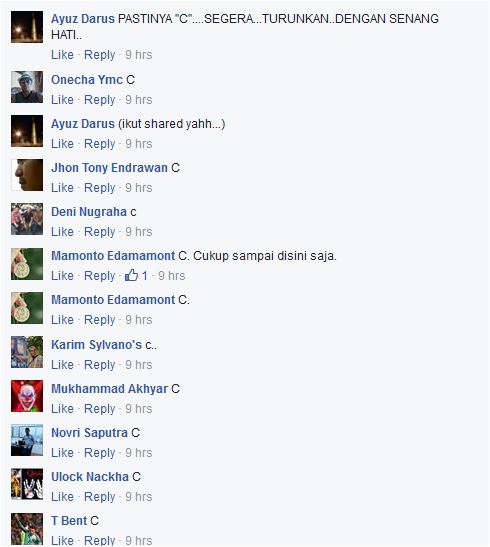Click Jhon Tony Endrawan's profile photo
Image resolution: width=490 pixels, height=547 pixels.
point(27,175)
